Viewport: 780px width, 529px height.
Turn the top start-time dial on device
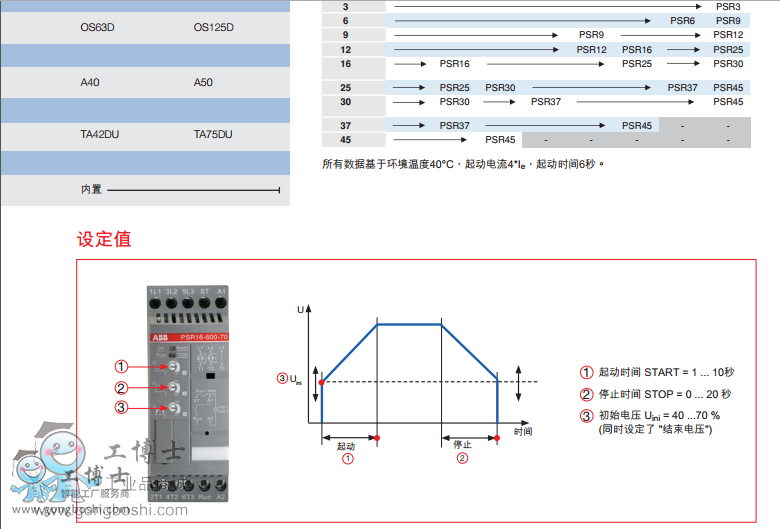[x=172, y=367]
